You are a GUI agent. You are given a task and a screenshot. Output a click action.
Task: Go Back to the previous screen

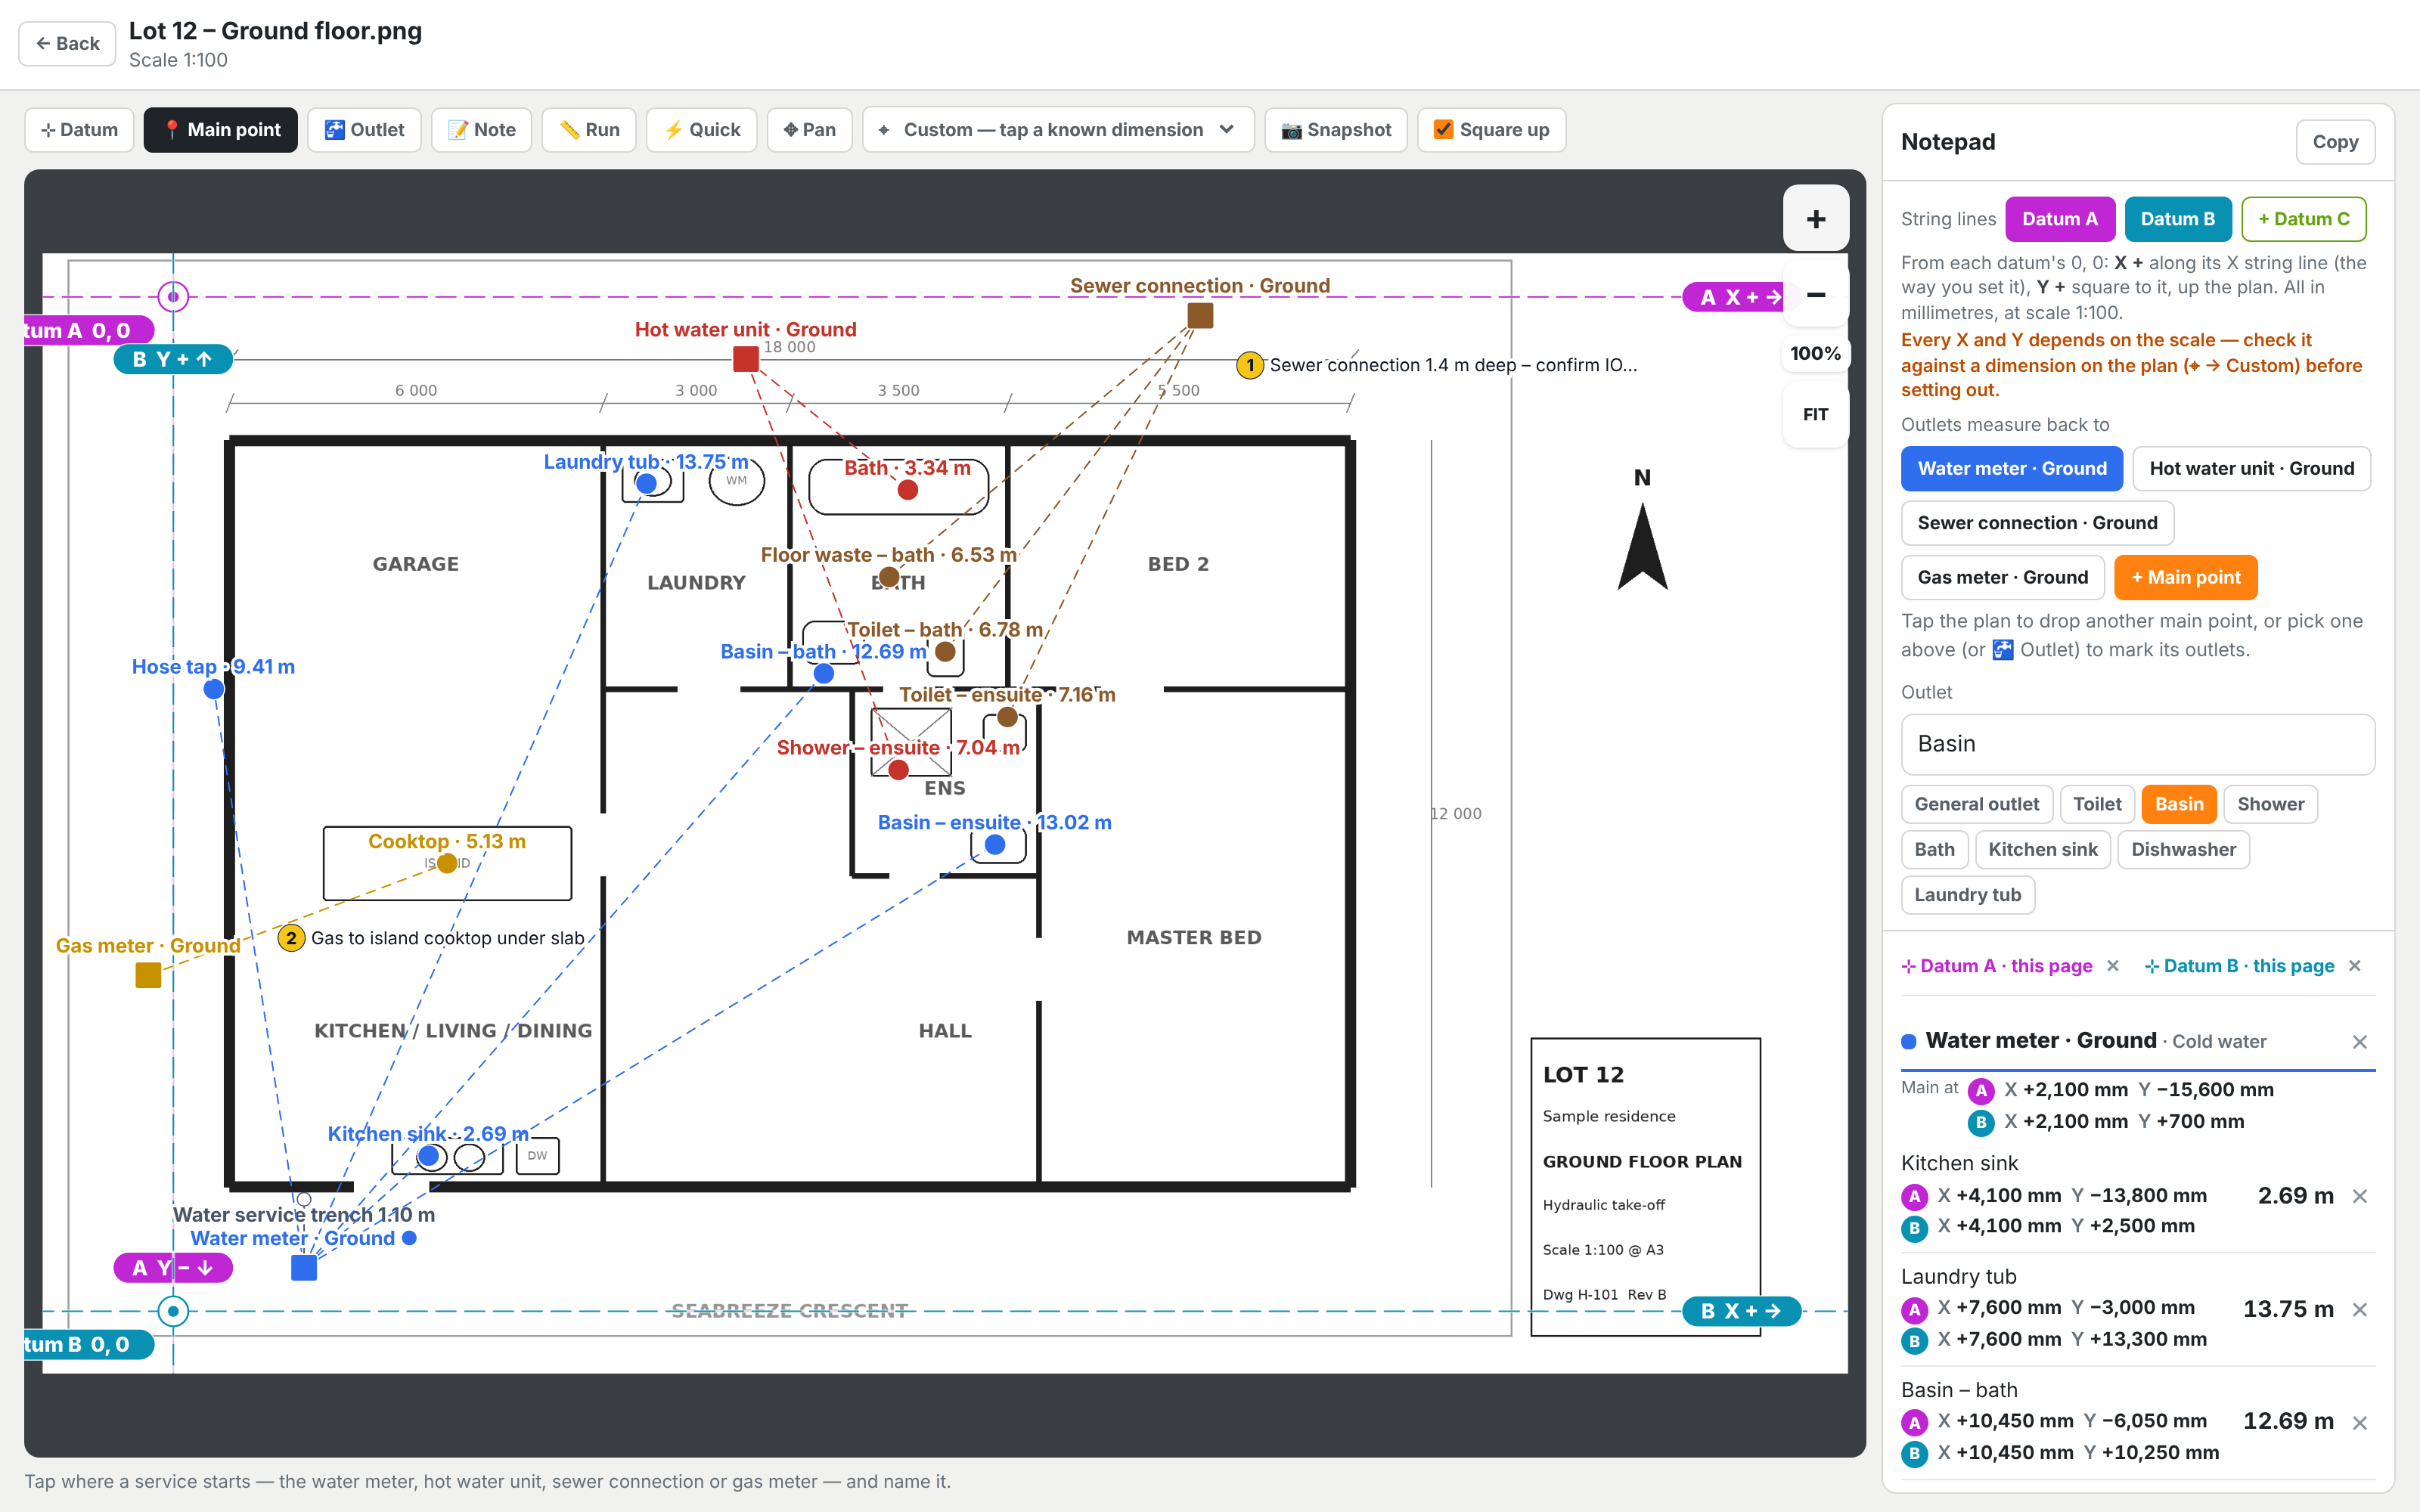click(68, 43)
